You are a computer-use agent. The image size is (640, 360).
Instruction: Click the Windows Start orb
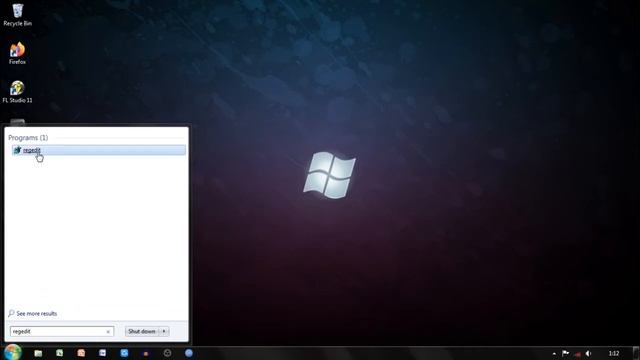click(13, 353)
